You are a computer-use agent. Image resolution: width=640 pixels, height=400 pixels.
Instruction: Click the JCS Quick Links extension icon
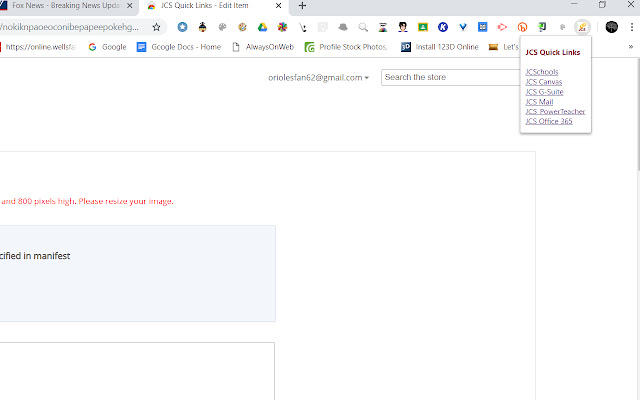582,27
